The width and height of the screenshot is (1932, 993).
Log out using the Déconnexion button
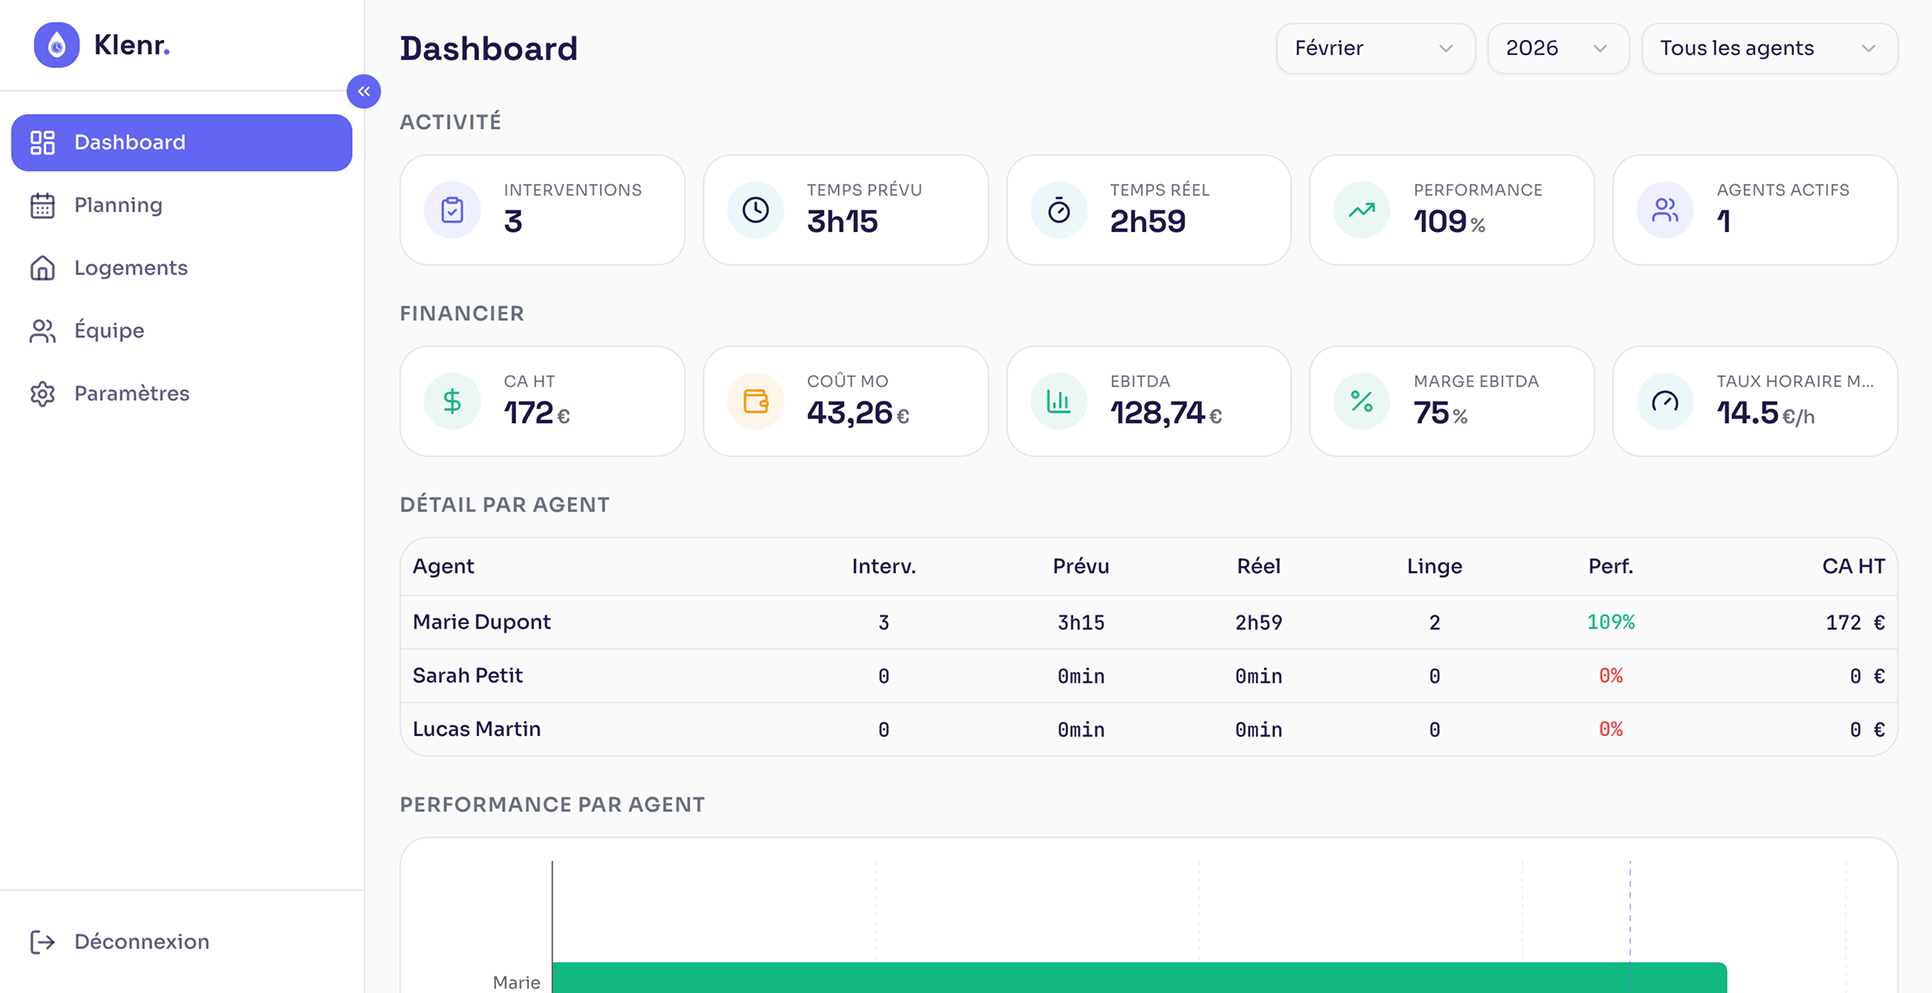[x=140, y=942]
